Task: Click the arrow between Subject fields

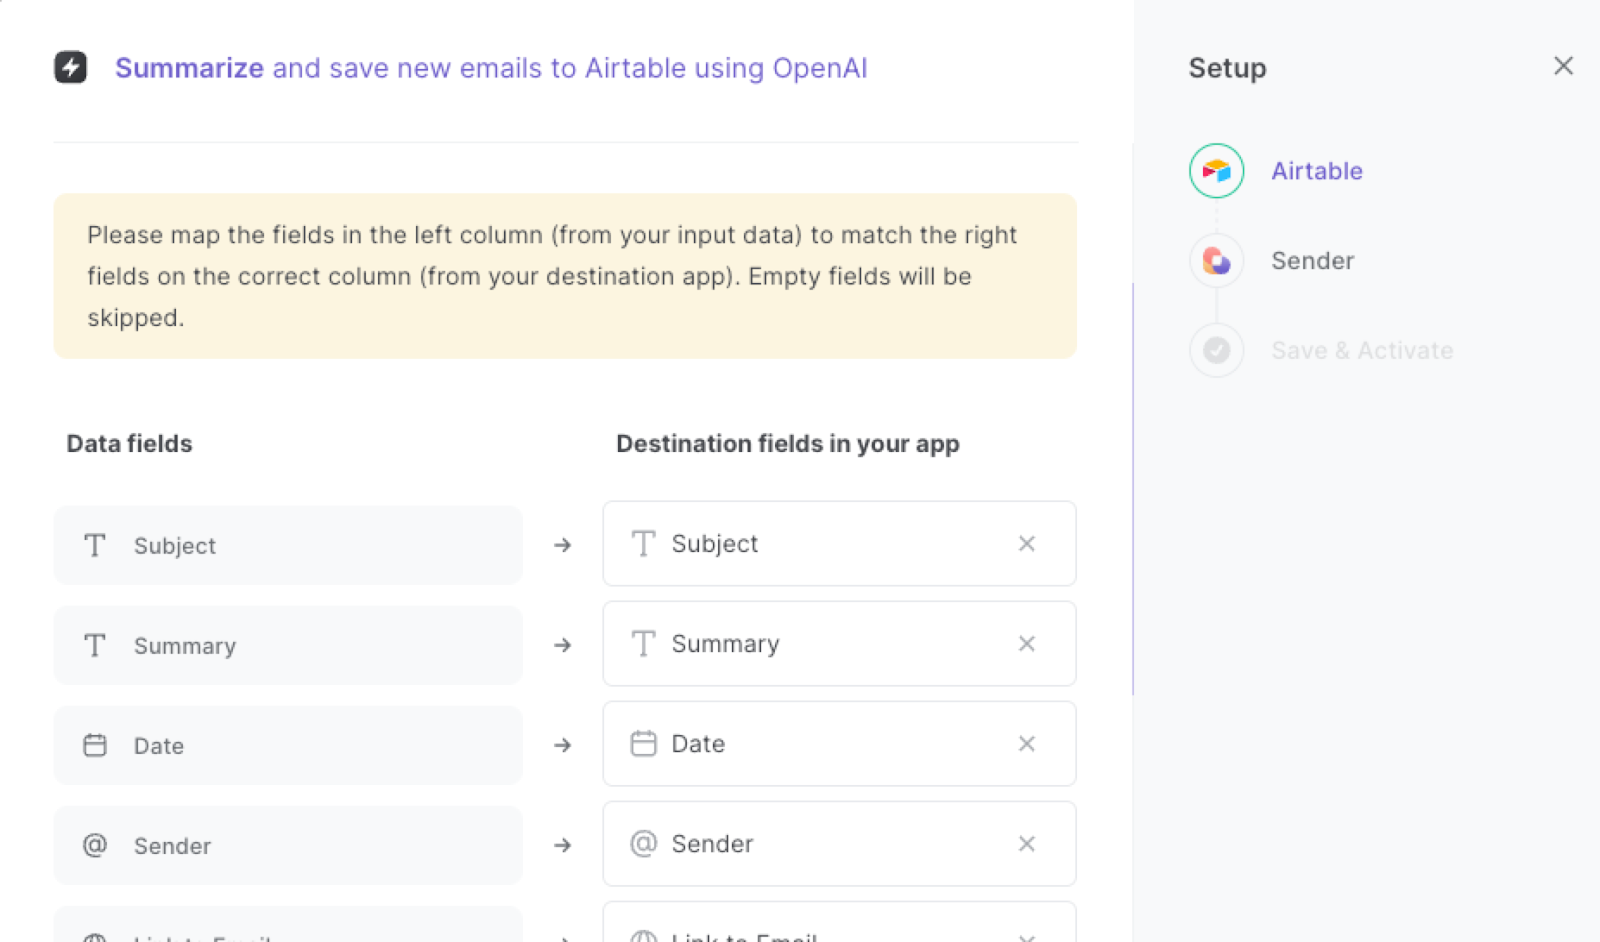Action: (x=563, y=545)
